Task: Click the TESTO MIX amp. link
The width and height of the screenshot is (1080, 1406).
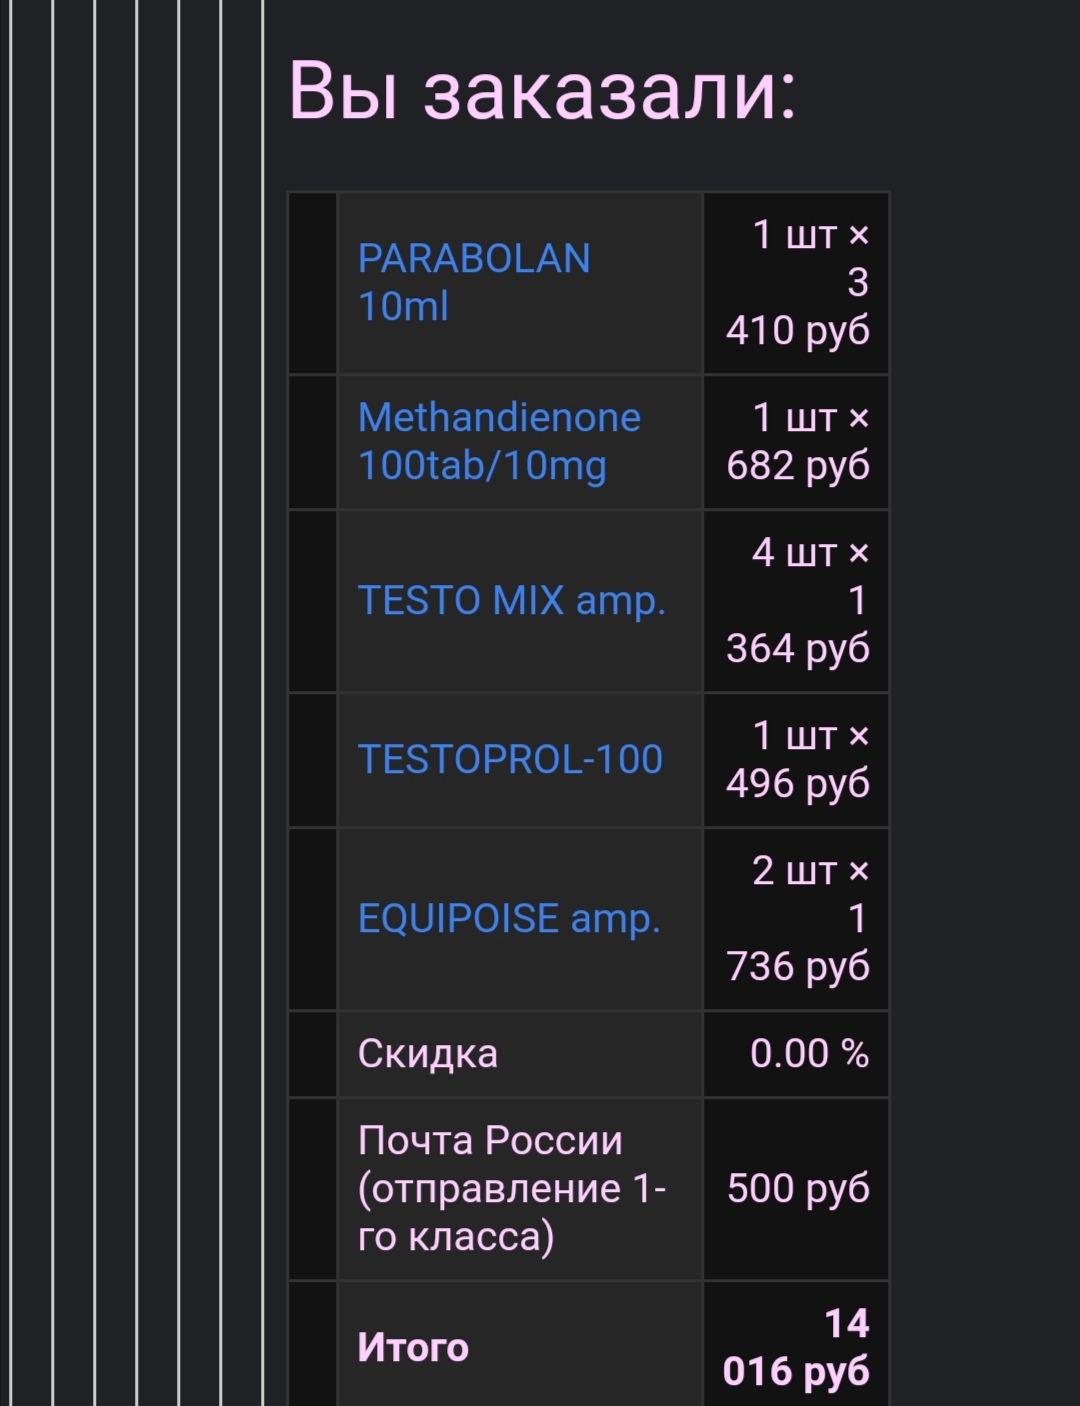Action: 511,601
